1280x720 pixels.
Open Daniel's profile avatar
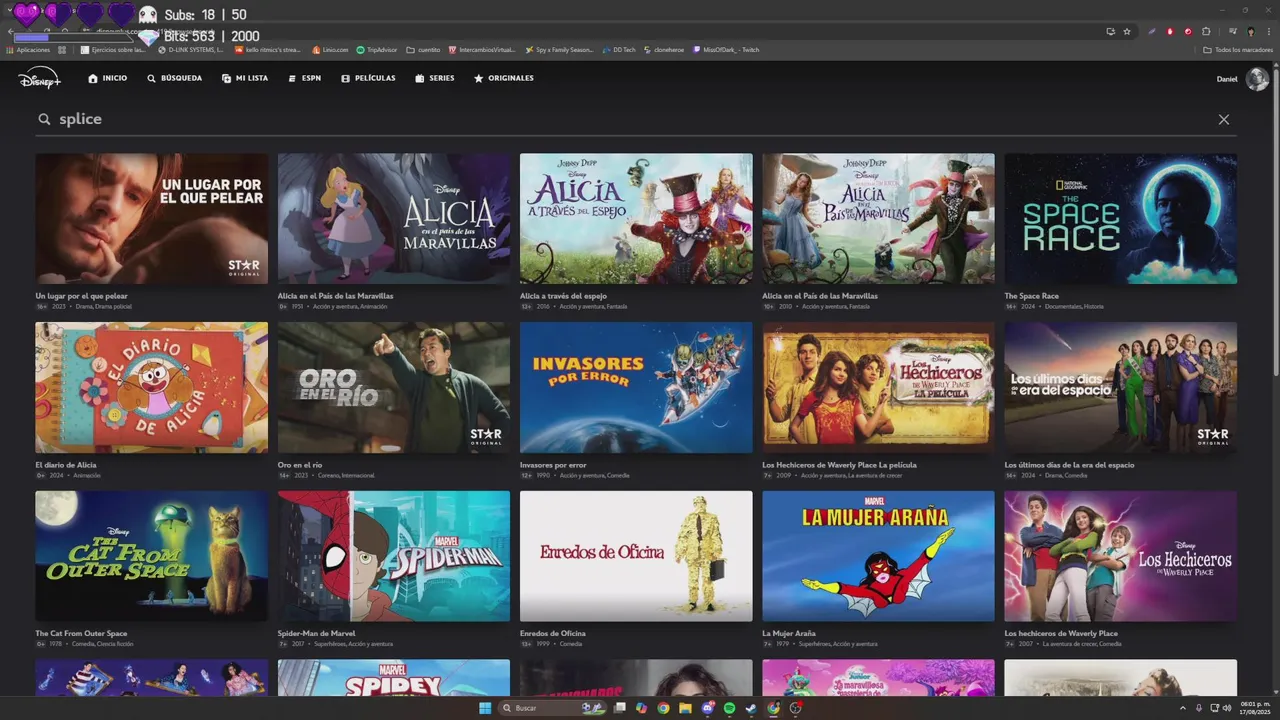(1257, 79)
